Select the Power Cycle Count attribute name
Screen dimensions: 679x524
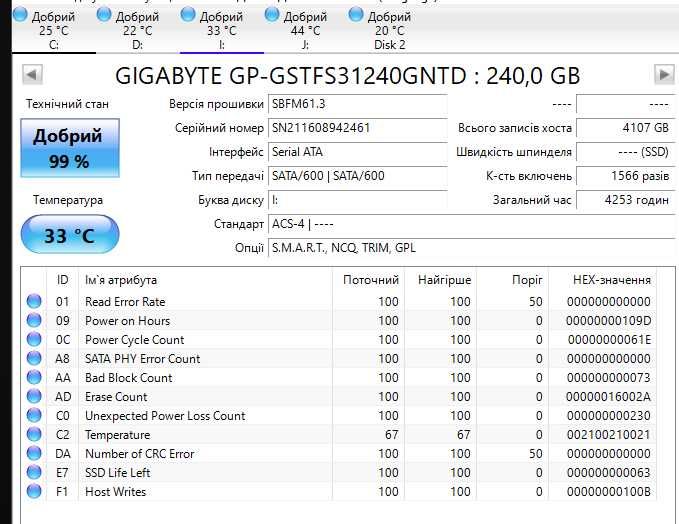(135, 340)
